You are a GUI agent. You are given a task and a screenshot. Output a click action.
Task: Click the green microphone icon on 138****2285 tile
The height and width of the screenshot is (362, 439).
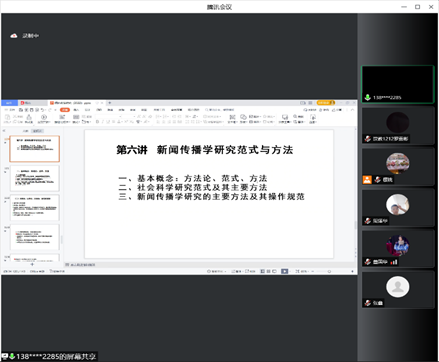click(x=367, y=97)
